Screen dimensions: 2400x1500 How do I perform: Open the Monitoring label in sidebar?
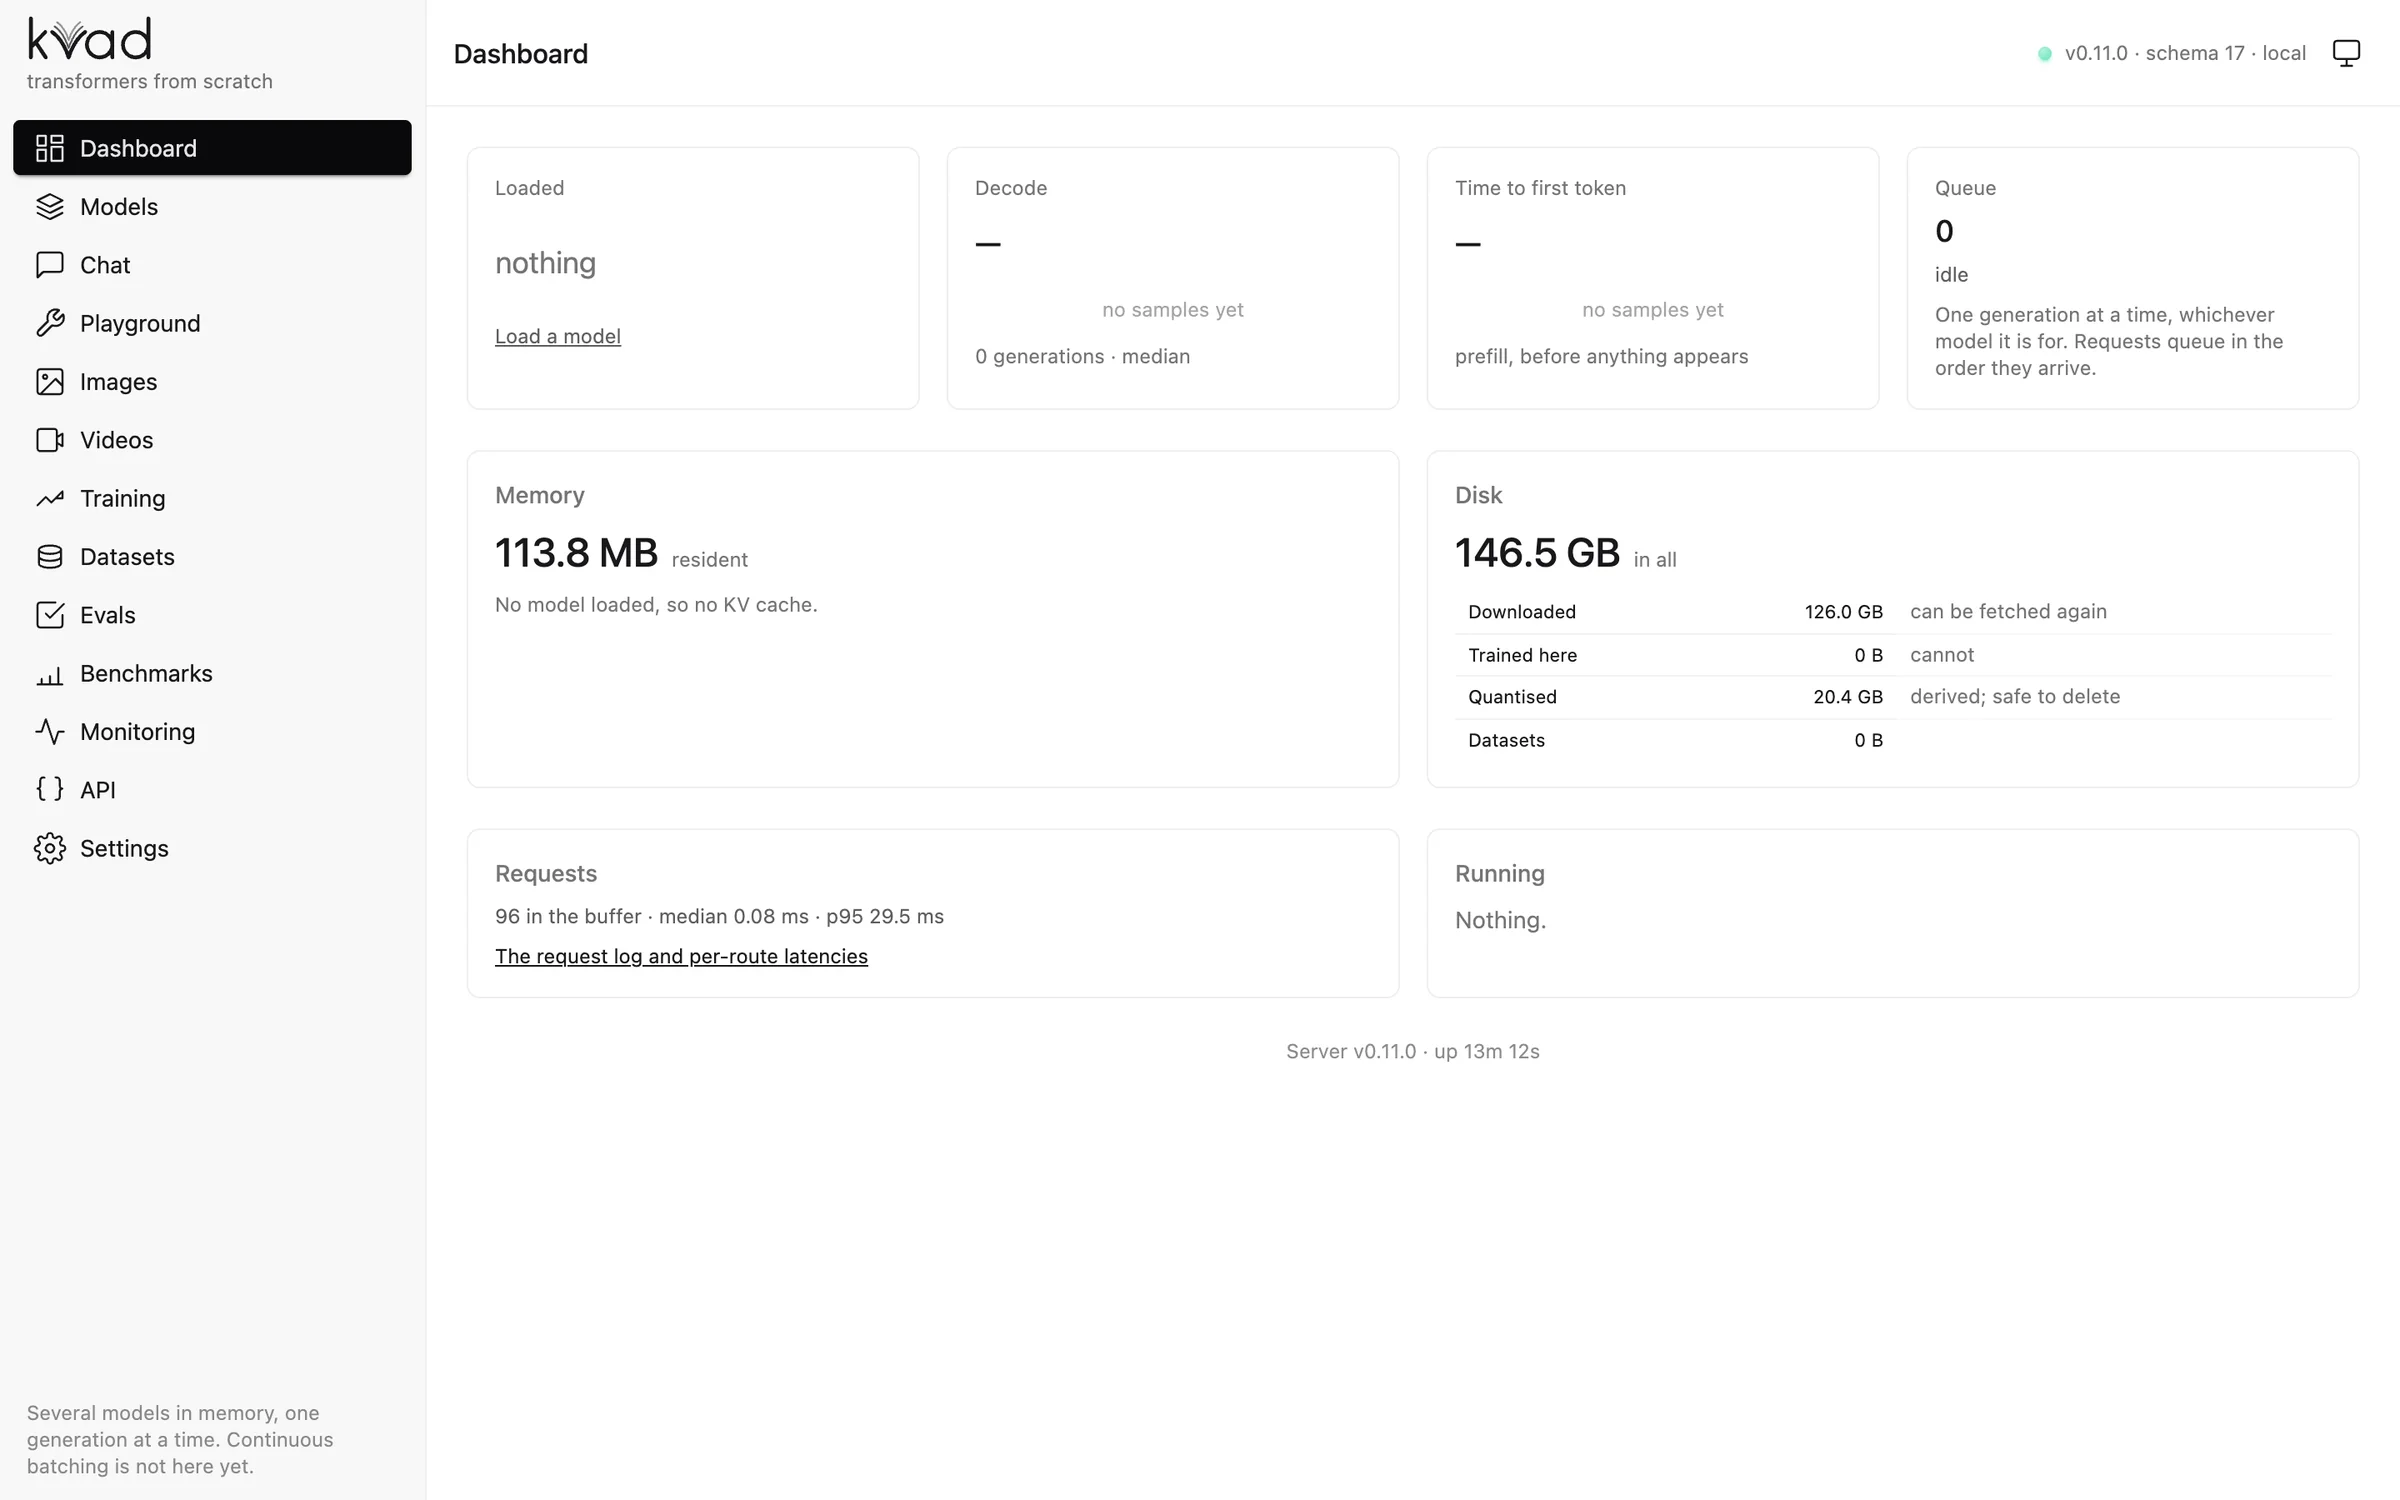pos(138,731)
